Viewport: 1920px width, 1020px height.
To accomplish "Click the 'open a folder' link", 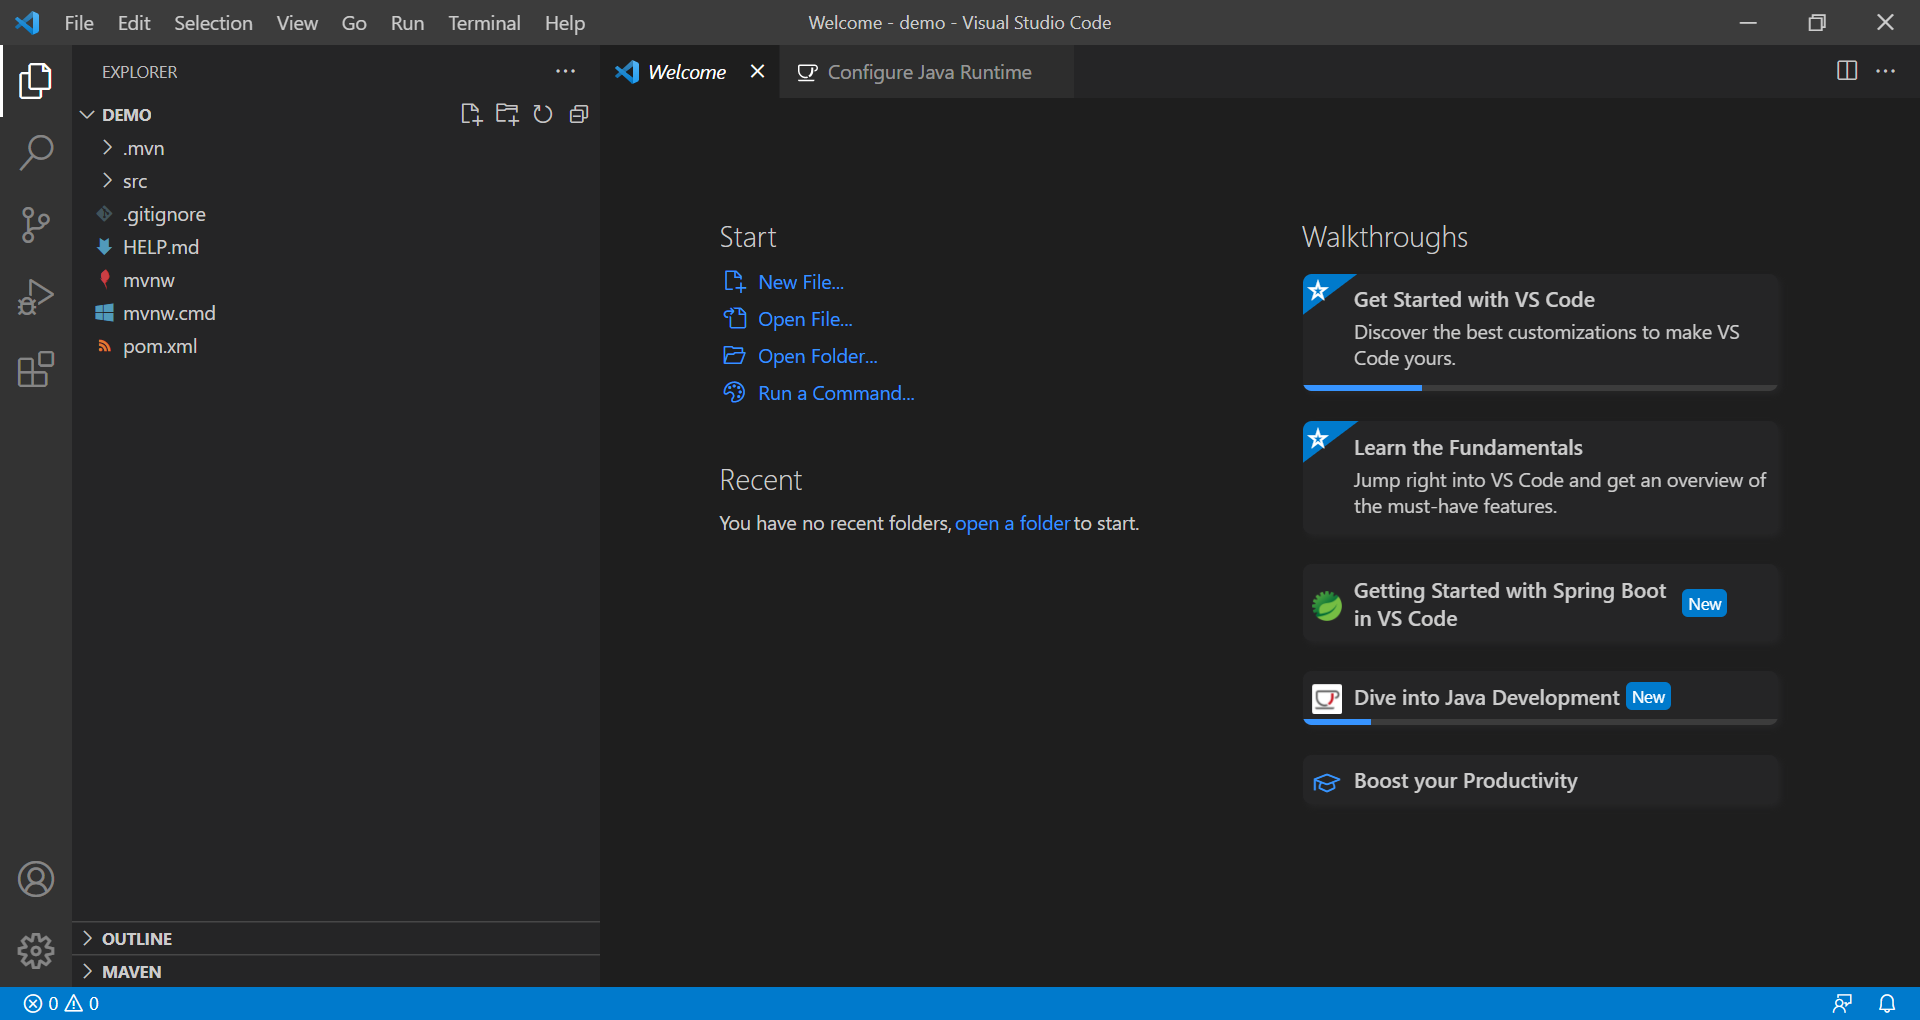I will pos(1012,523).
